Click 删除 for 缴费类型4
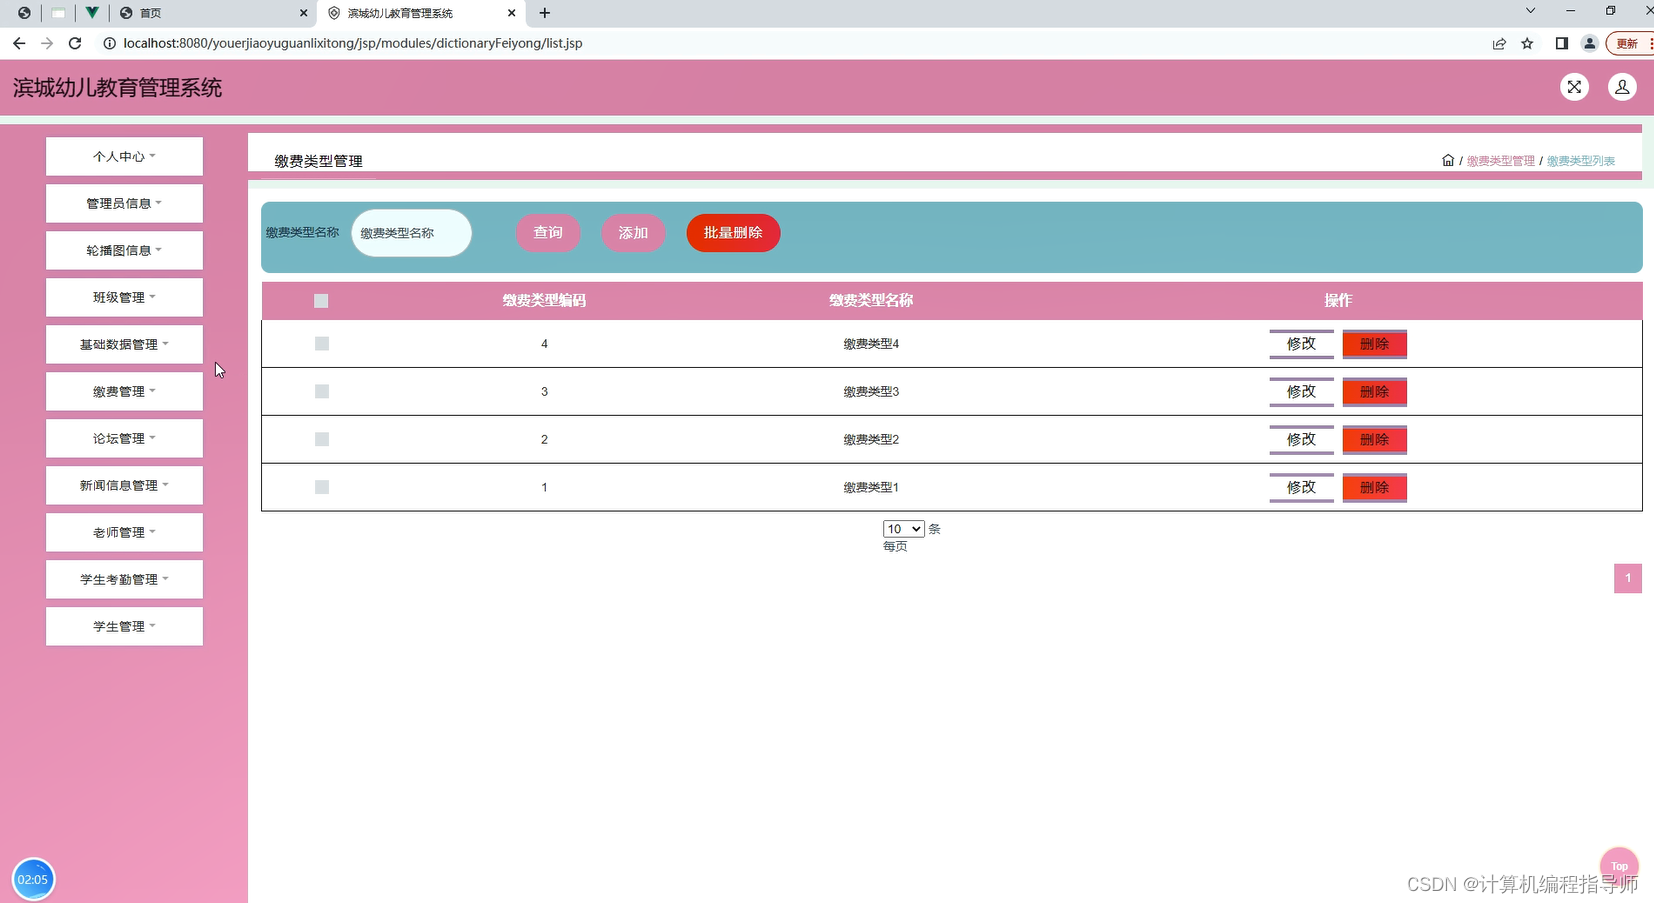1654x903 pixels. tap(1375, 344)
